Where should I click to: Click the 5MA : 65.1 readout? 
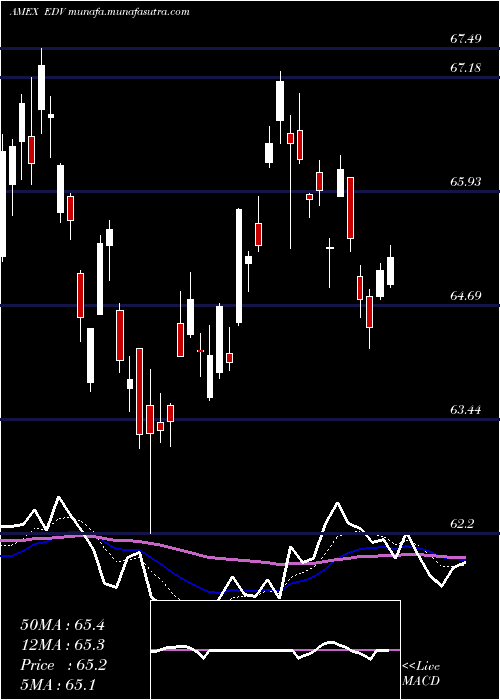(x=58, y=684)
